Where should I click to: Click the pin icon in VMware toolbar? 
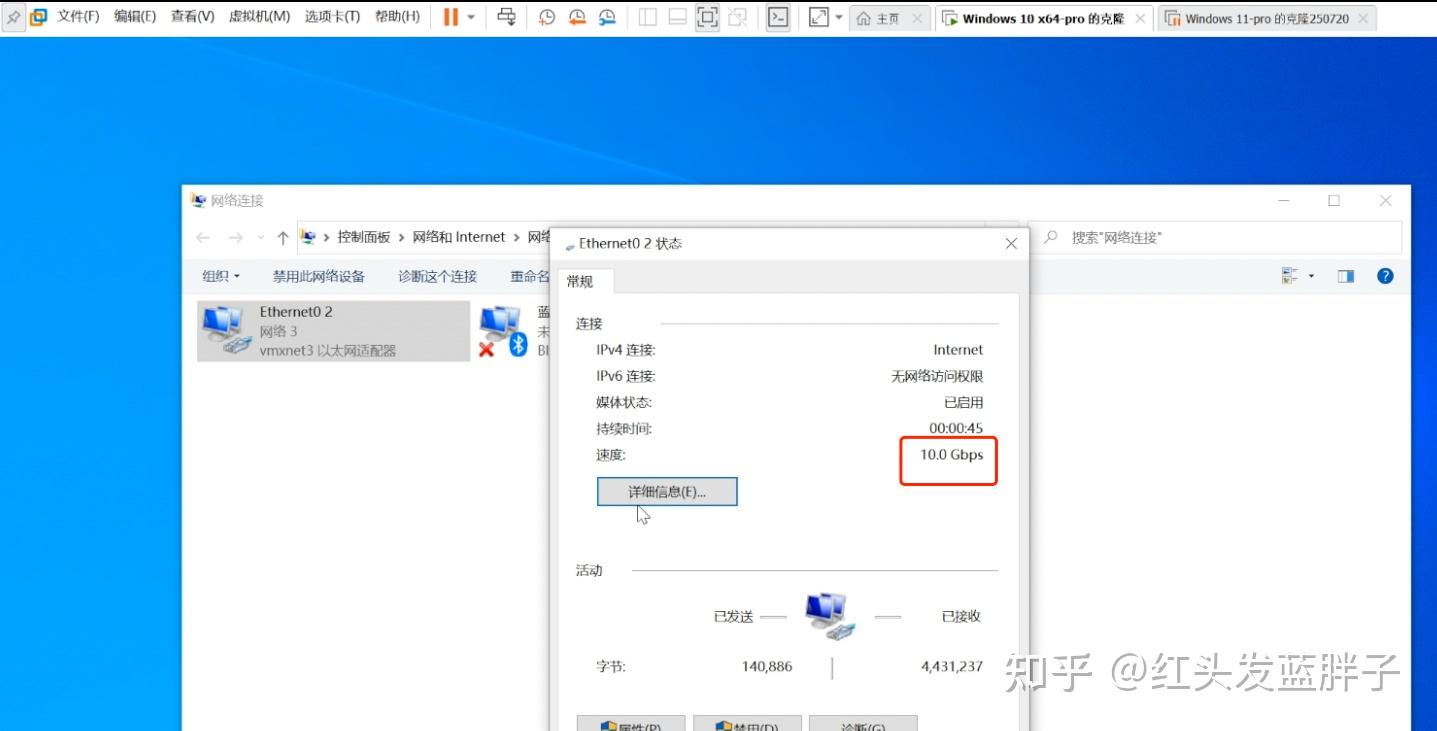tap(13, 17)
